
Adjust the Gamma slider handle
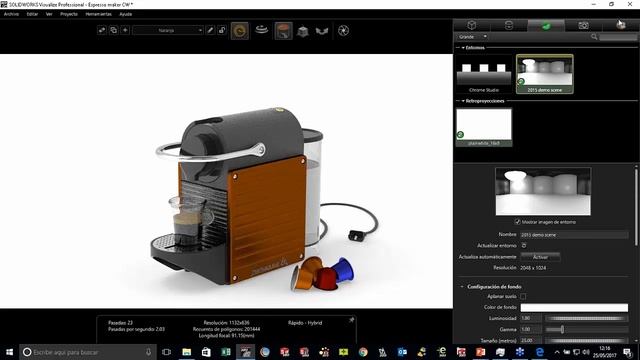pos(562,329)
